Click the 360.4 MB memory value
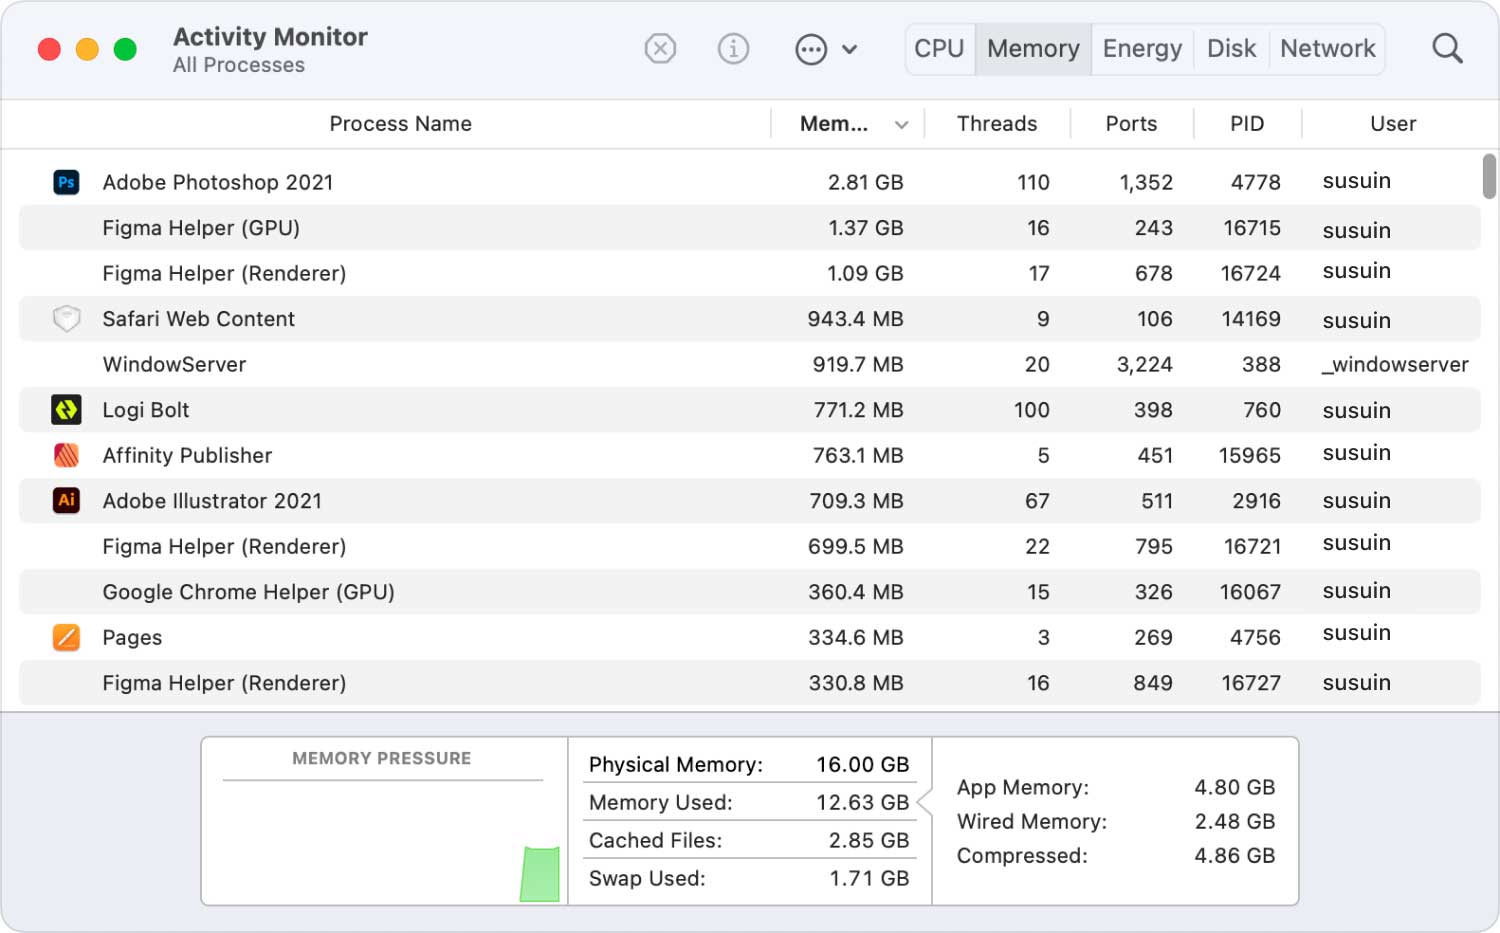Viewport: 1500px width, 933px height. pyautogui.click(x=855, y=592)
